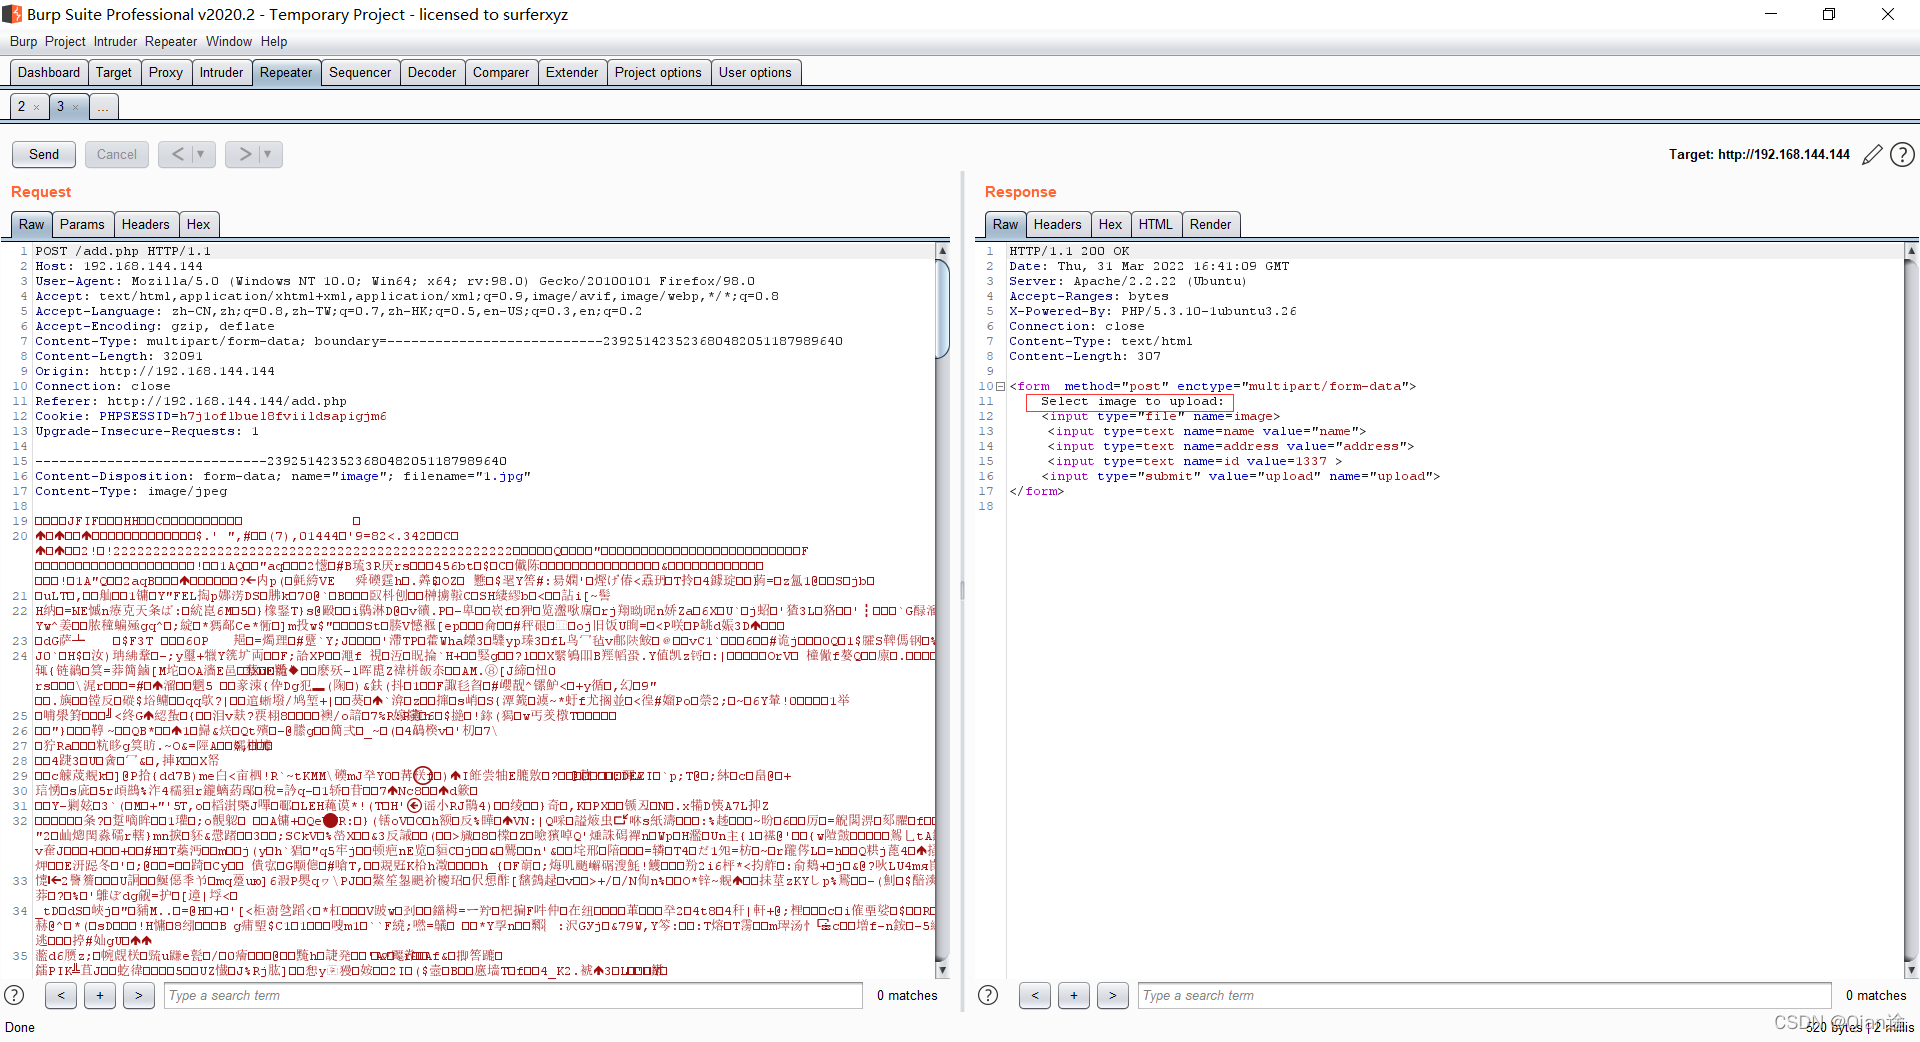
Task: Open the Help menu
Action: tap(274, 41)
